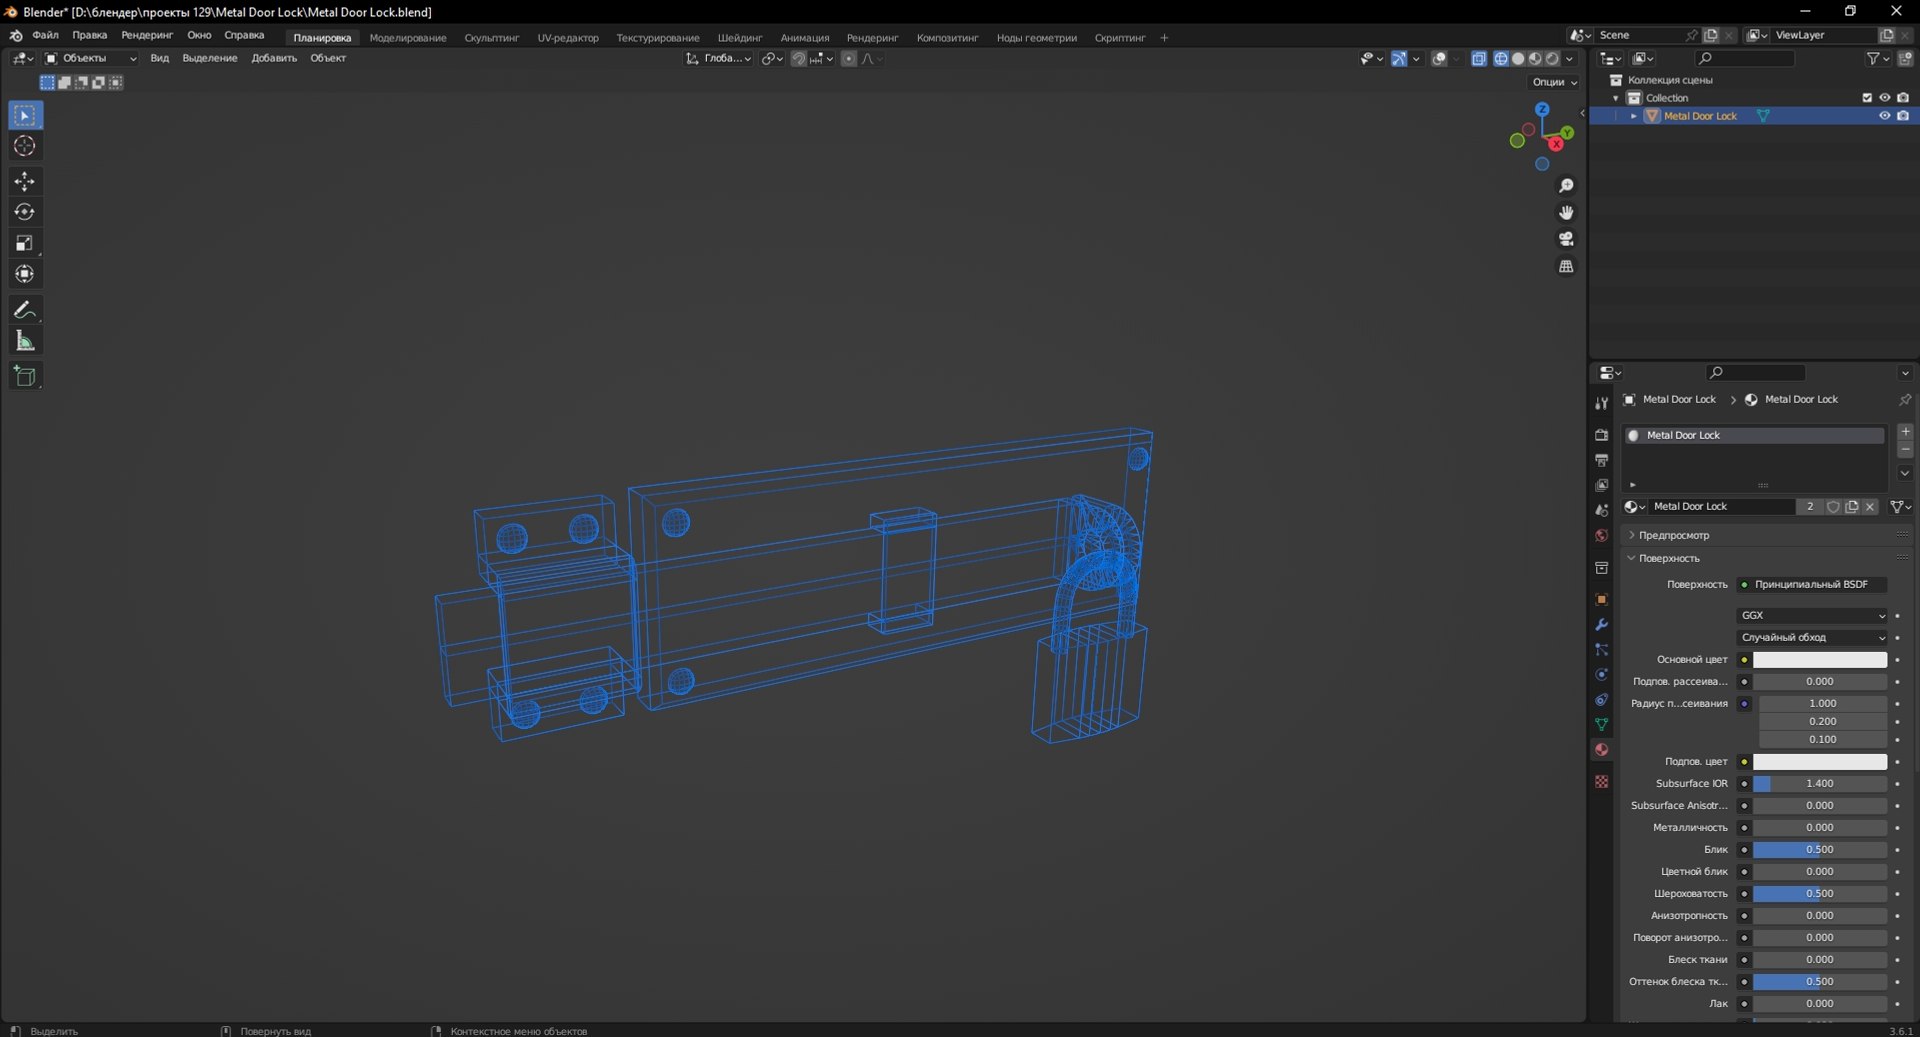The image size is (1920, 1037).
Task: Open the View Layer properties tab
Action: click(1601, 485)
